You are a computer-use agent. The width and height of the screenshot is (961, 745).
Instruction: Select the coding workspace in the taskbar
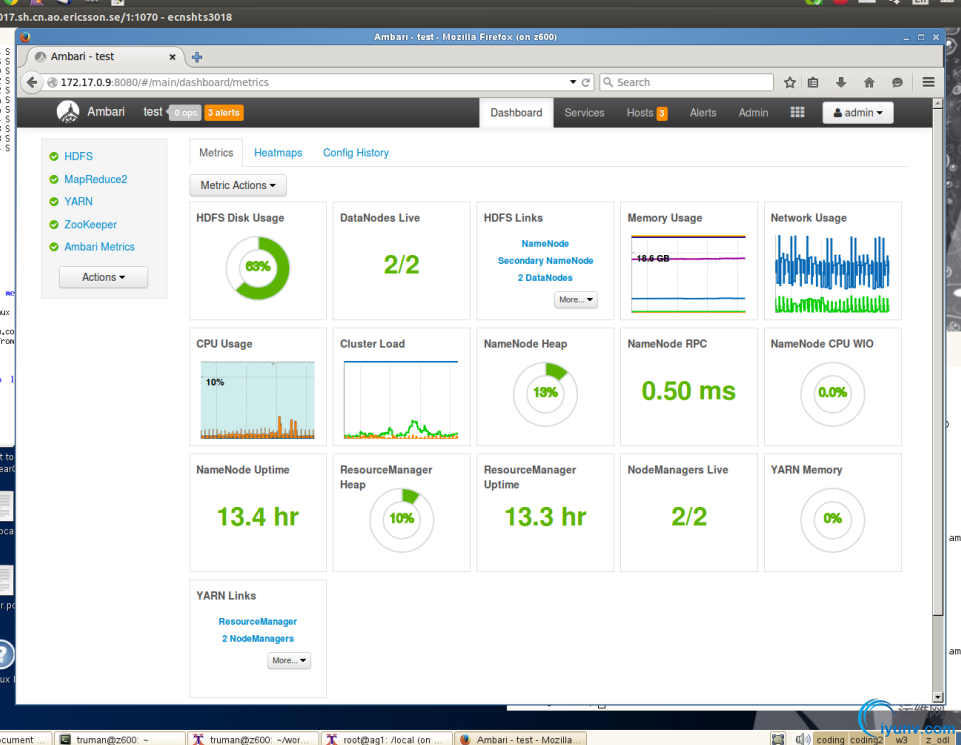point(830,739)
